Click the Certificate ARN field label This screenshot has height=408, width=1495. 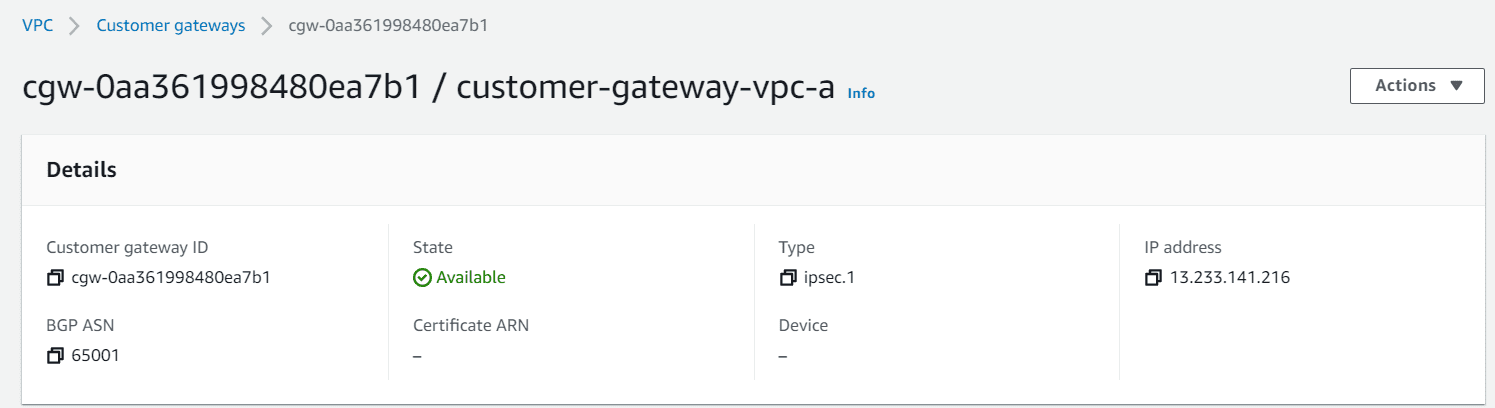point(470,325)
